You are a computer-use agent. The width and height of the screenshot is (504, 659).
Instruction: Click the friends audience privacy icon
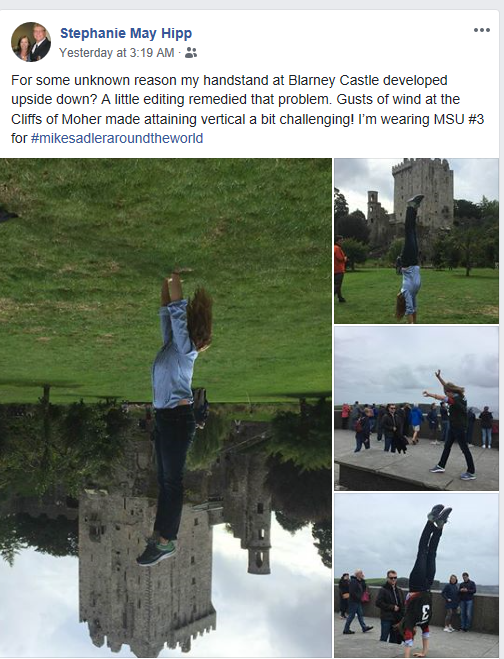click(x=191, y=53)
